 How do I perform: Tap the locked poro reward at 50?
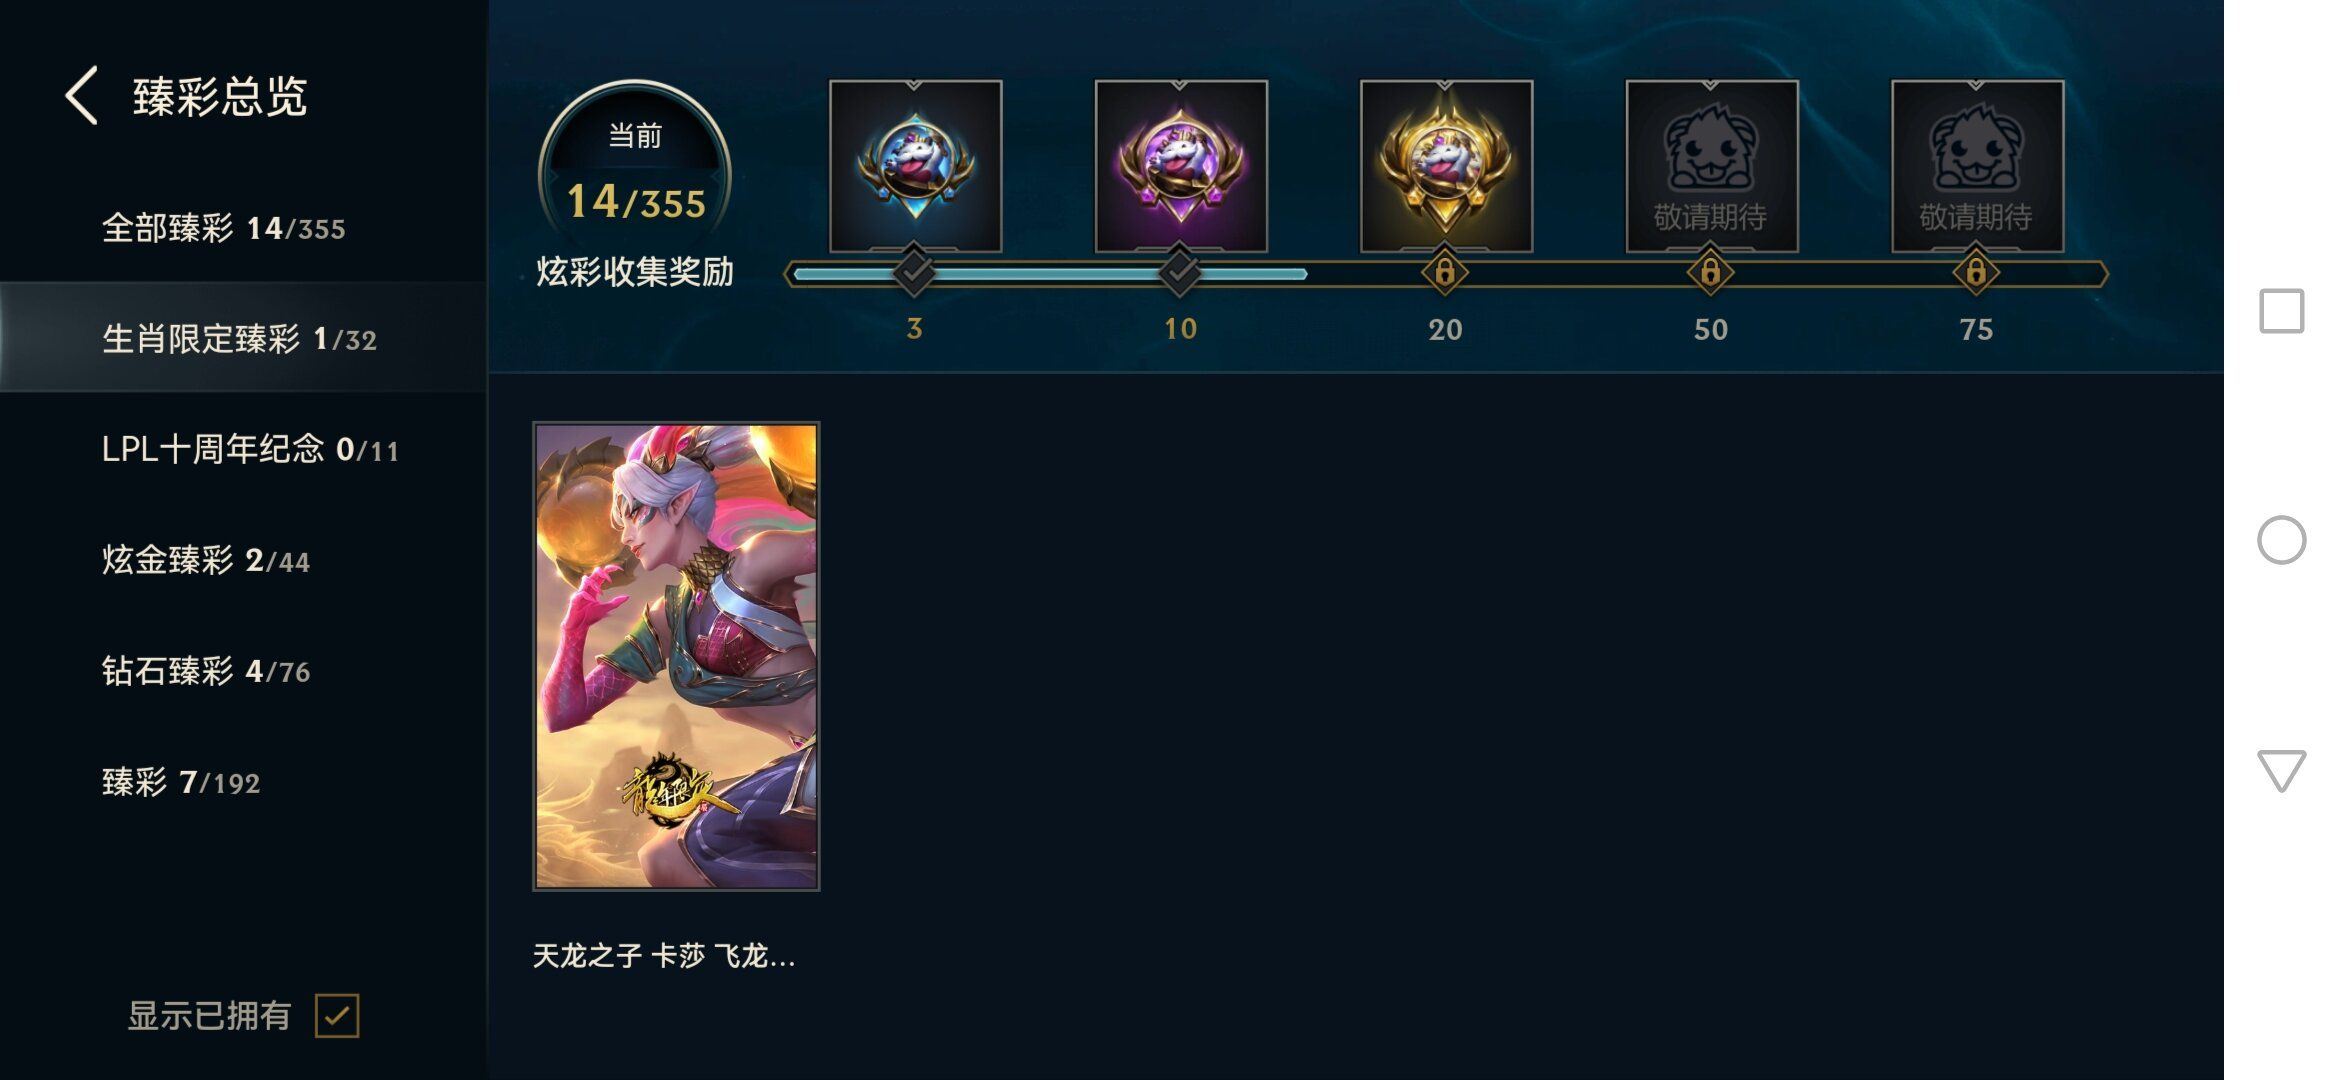(1712, 166)
